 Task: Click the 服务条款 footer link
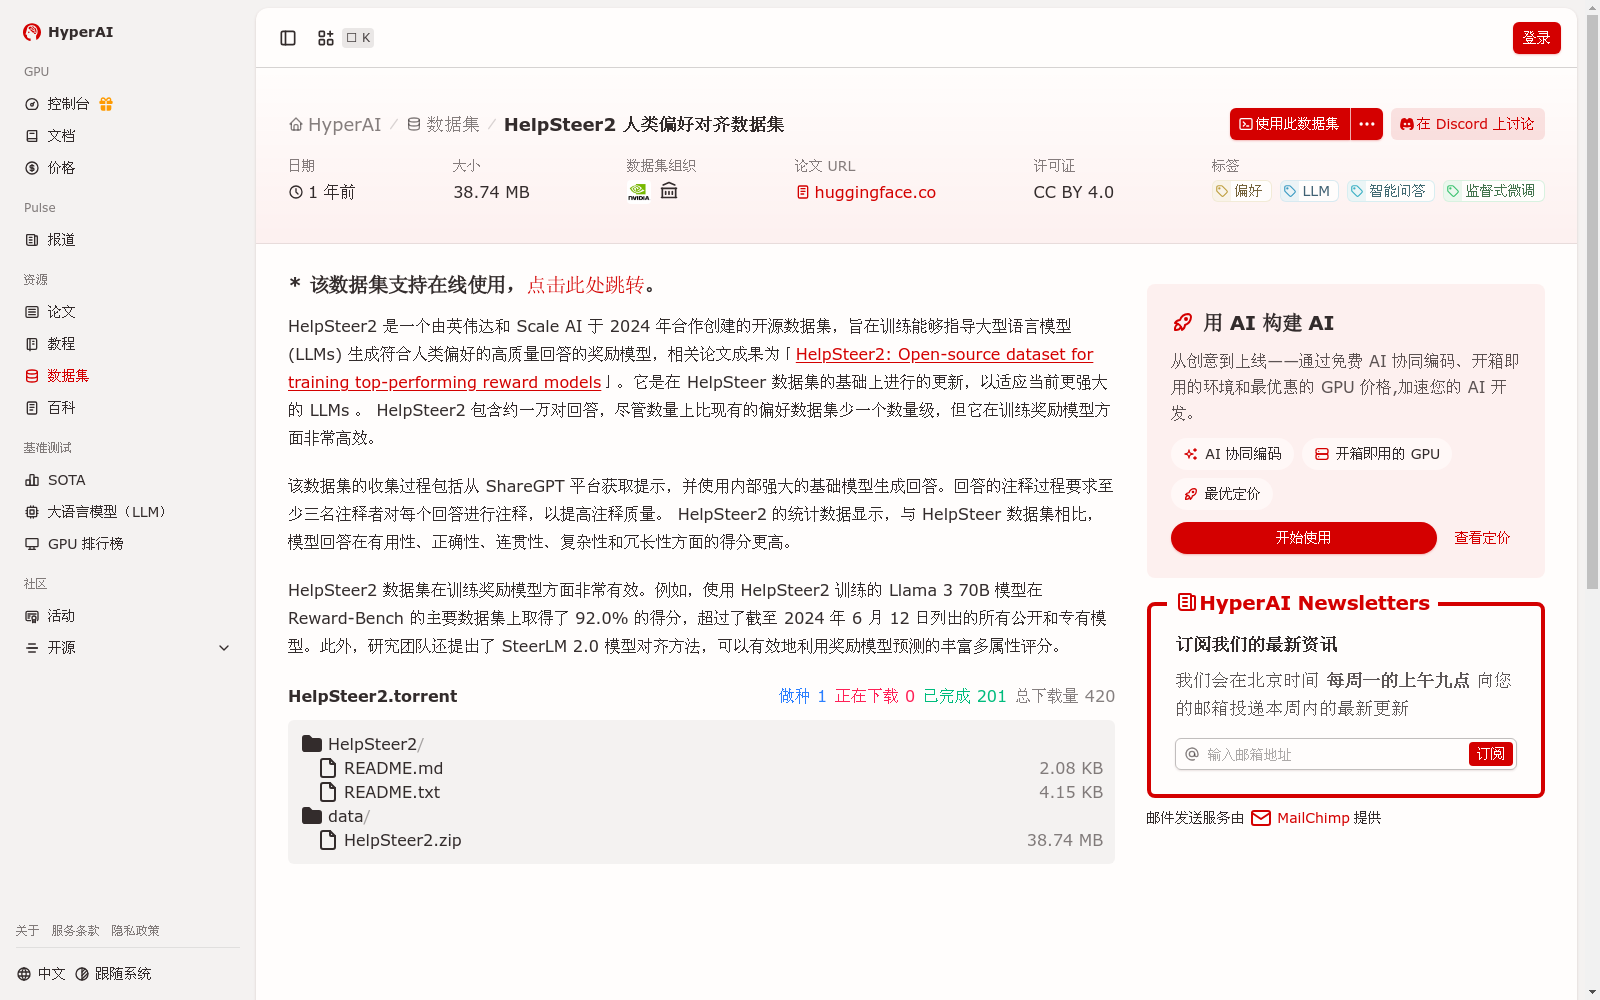coord(75,931)
